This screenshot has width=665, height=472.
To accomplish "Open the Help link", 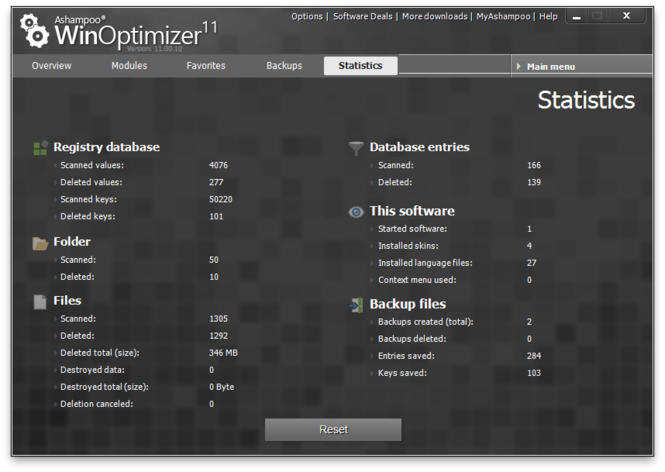I will pyautogui.click(x=548, y=17).
